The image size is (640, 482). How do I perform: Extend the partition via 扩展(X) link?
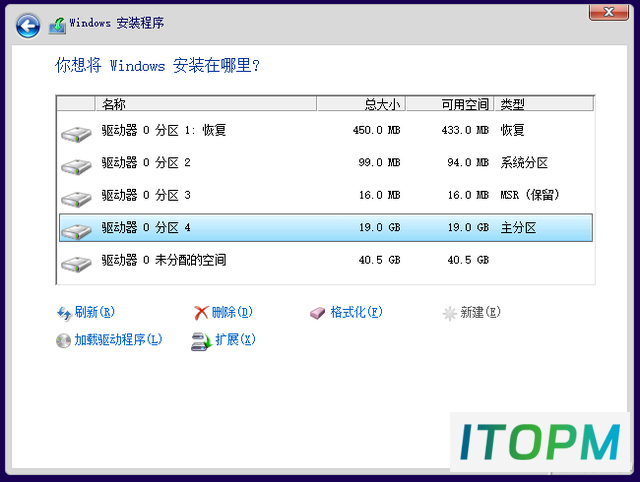pyautogui.click(x=236, y=340)
